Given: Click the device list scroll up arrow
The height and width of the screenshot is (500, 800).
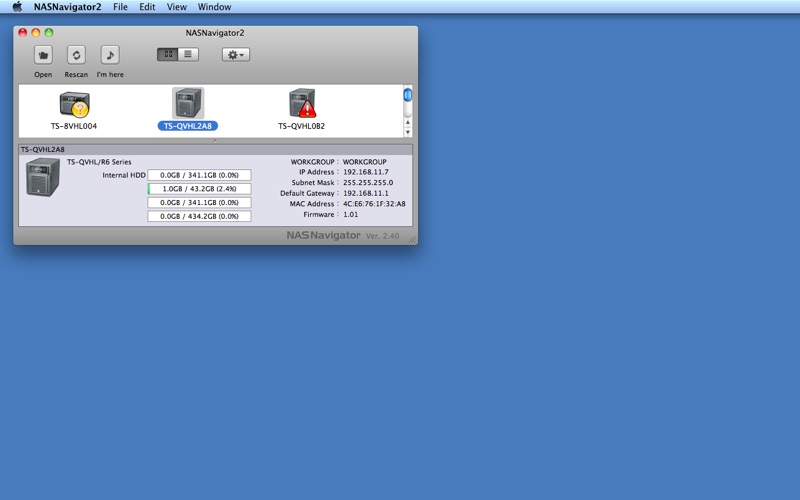Looking at the screenshot, I should (x=408, y=122).
